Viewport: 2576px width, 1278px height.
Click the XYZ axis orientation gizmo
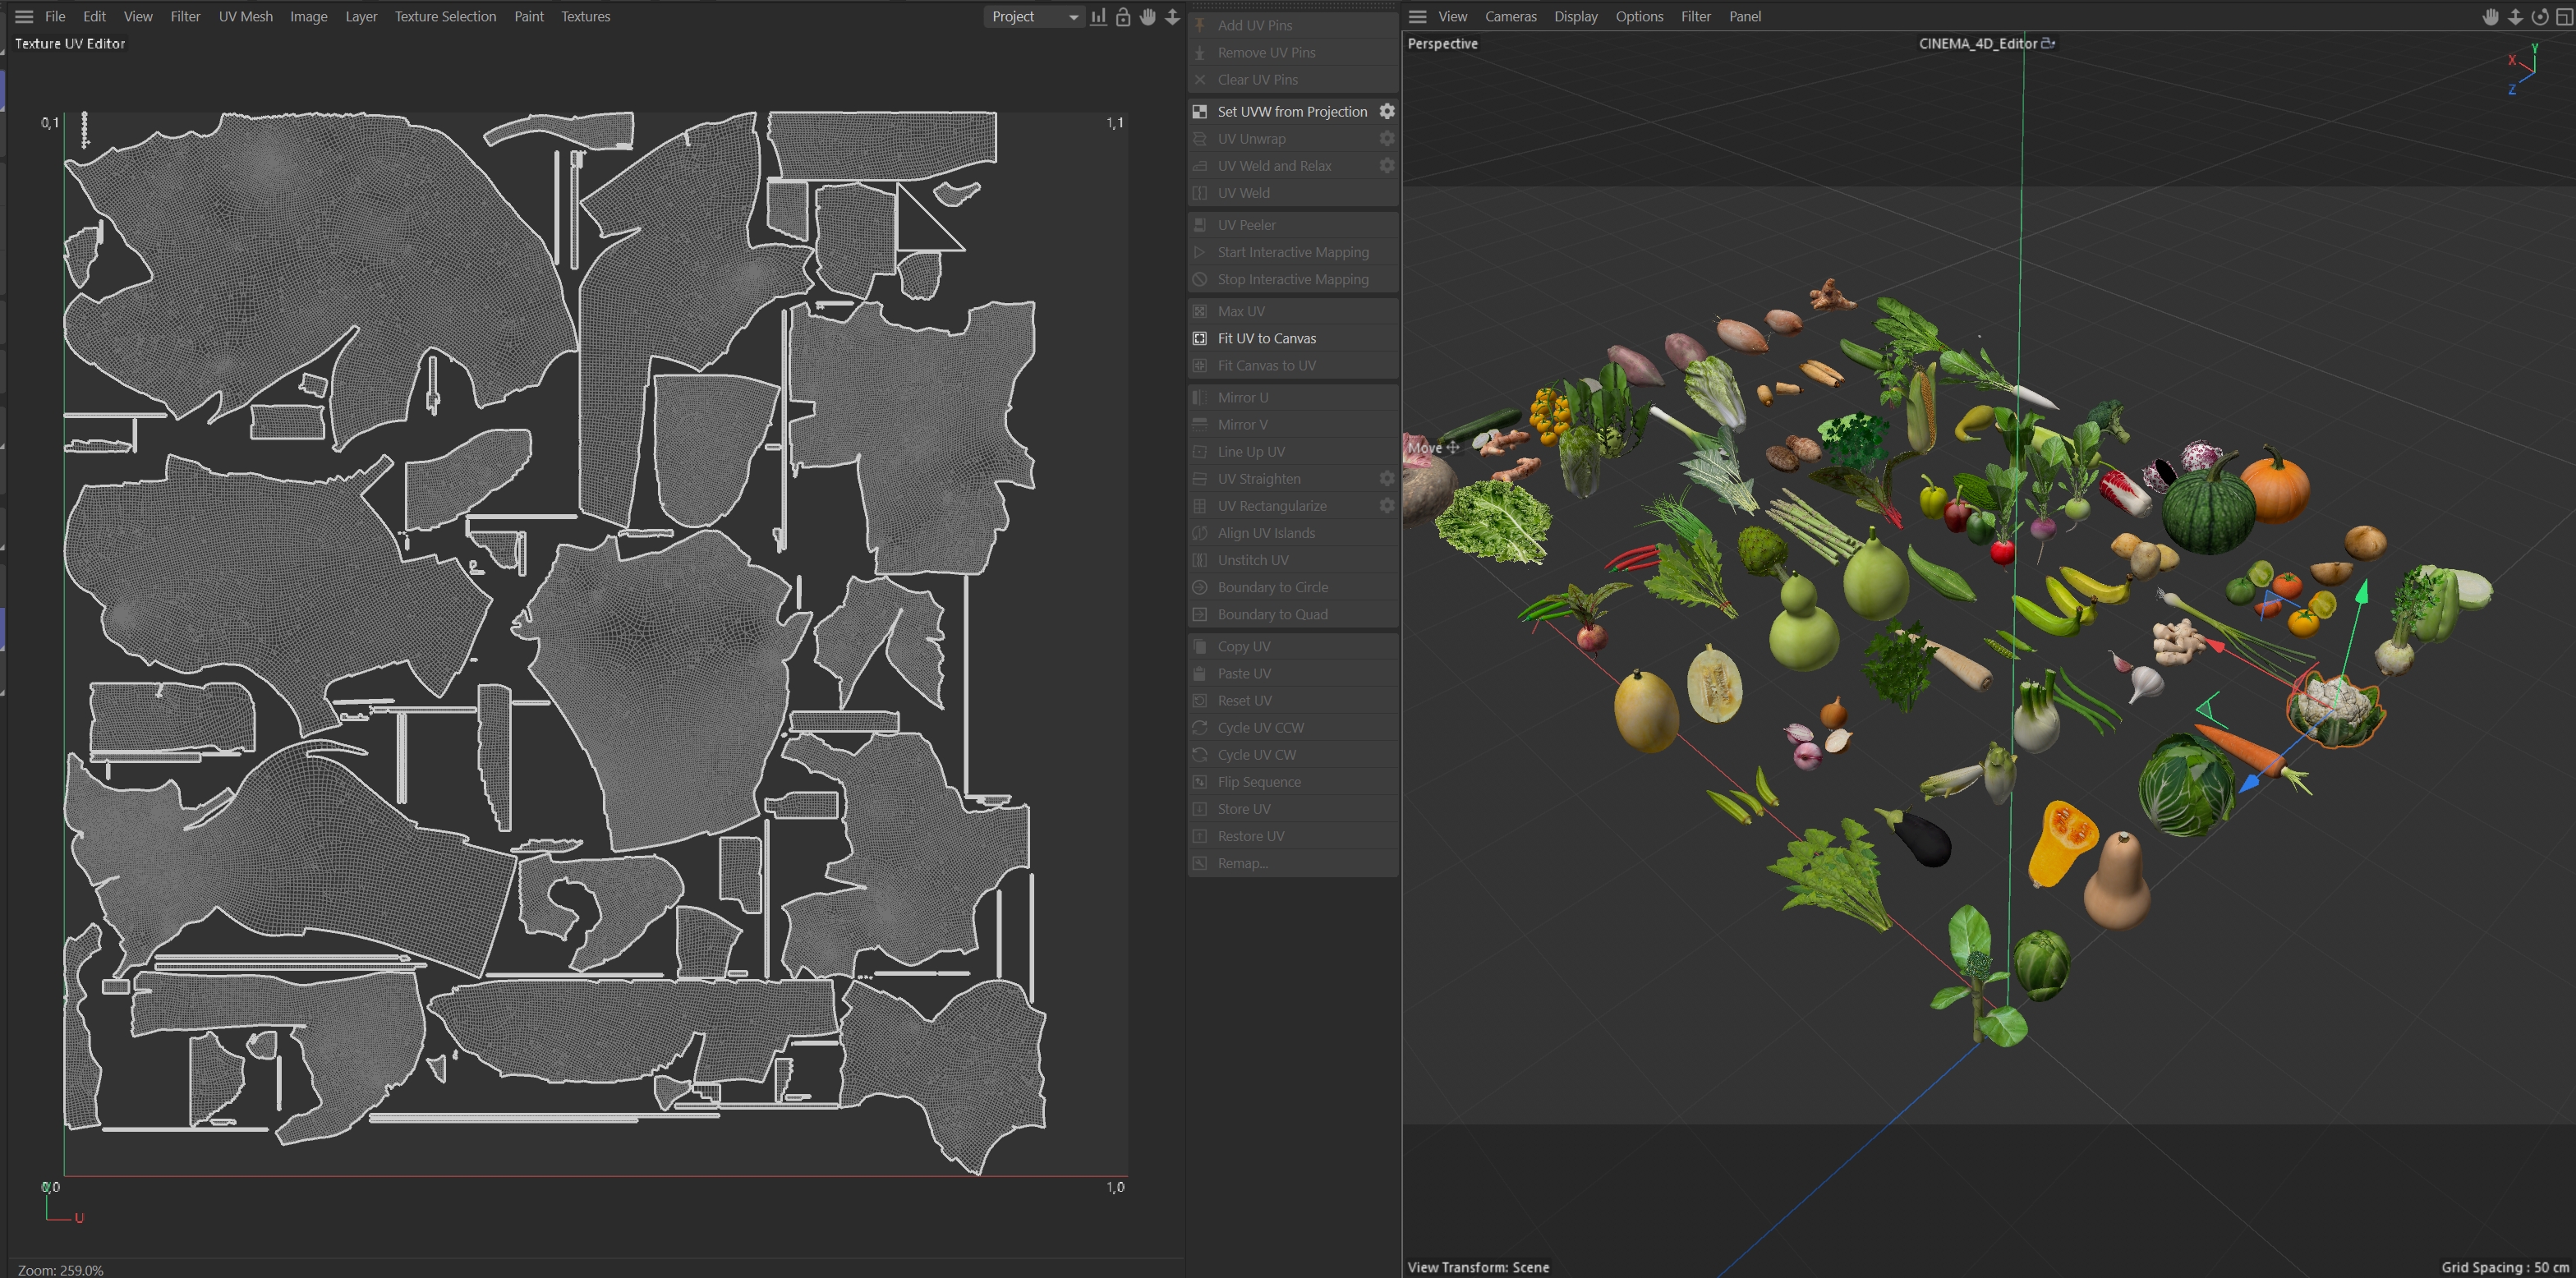pos(2524,70)
